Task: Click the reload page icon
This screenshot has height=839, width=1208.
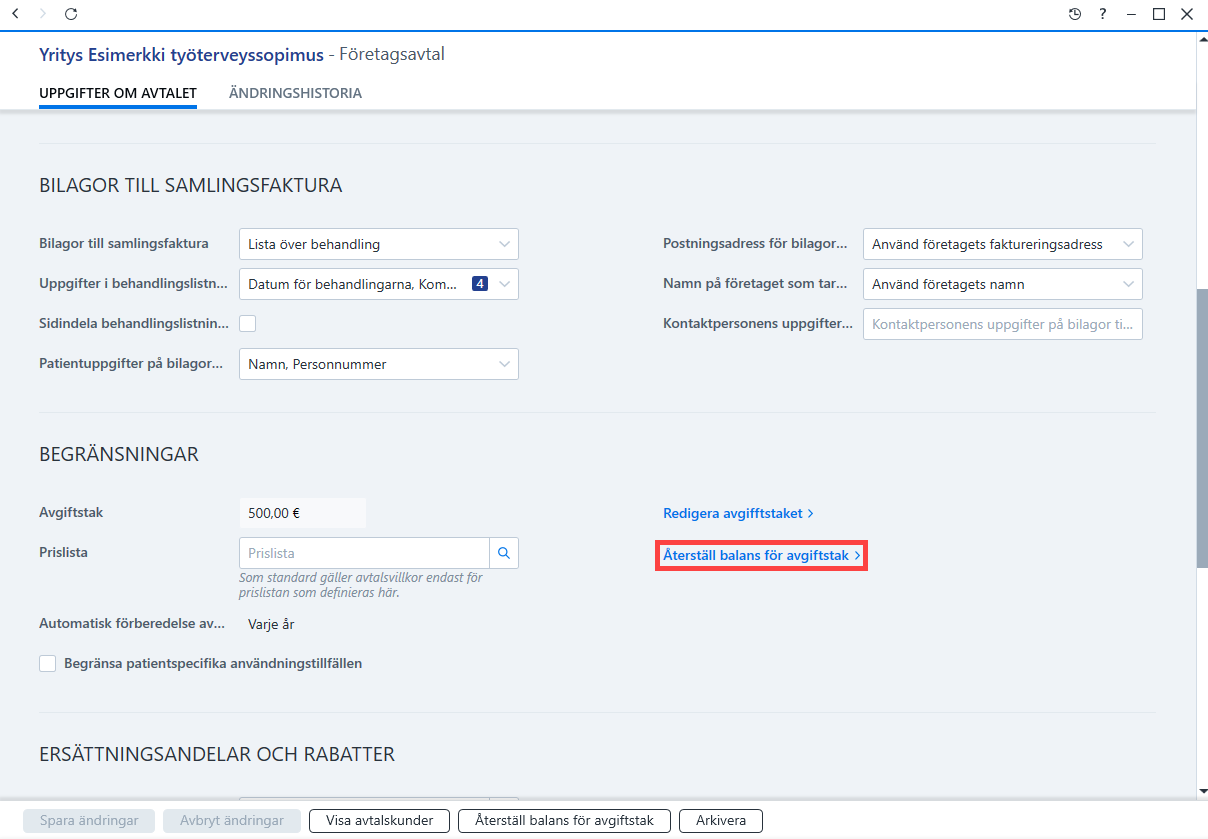Action: pos(70,14)
